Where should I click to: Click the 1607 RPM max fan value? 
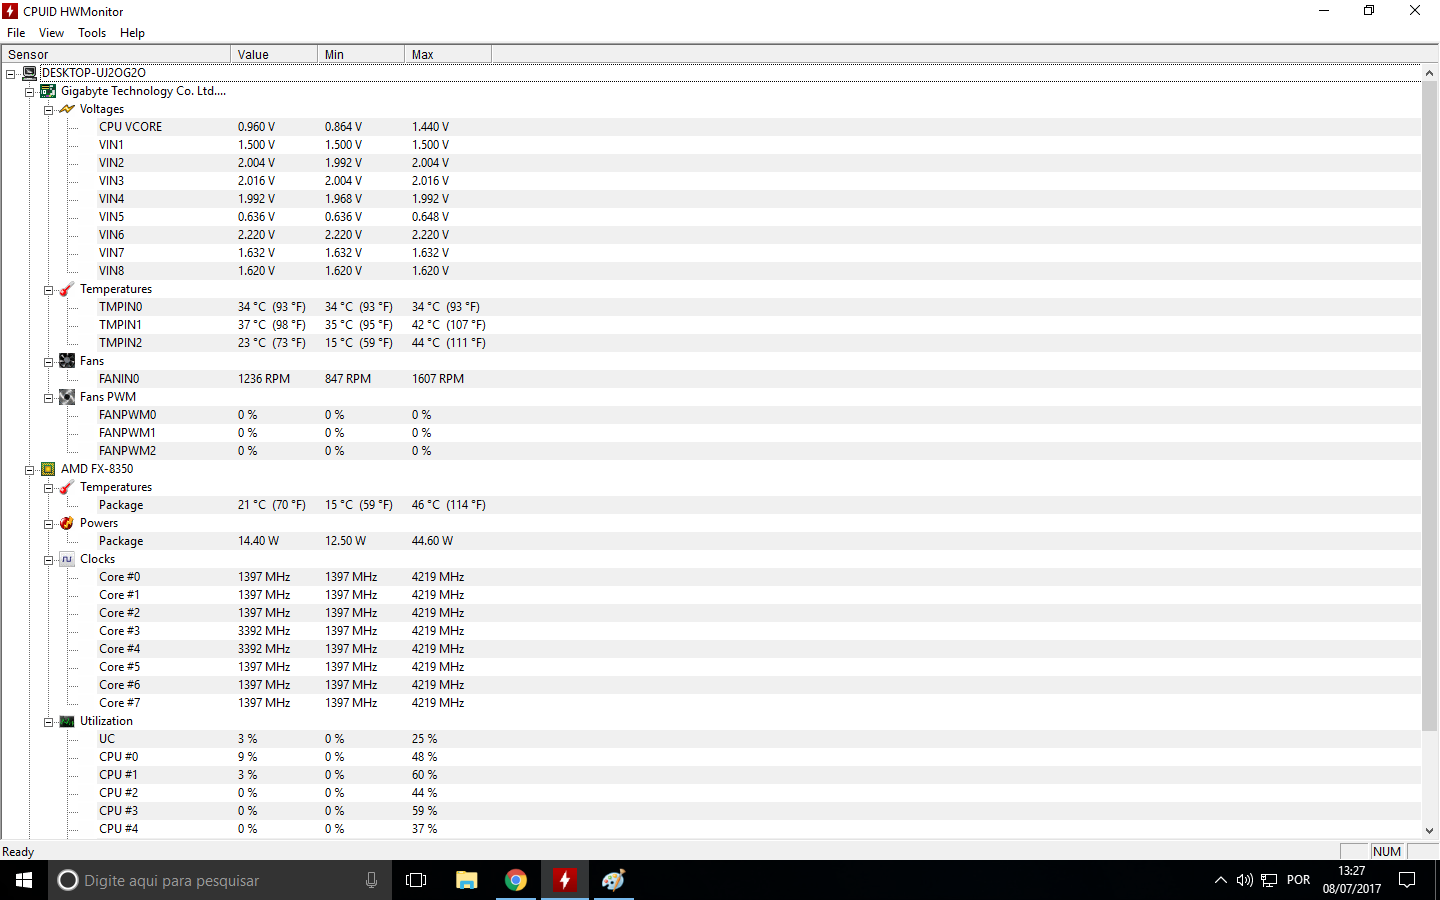(x=438, y=379)
